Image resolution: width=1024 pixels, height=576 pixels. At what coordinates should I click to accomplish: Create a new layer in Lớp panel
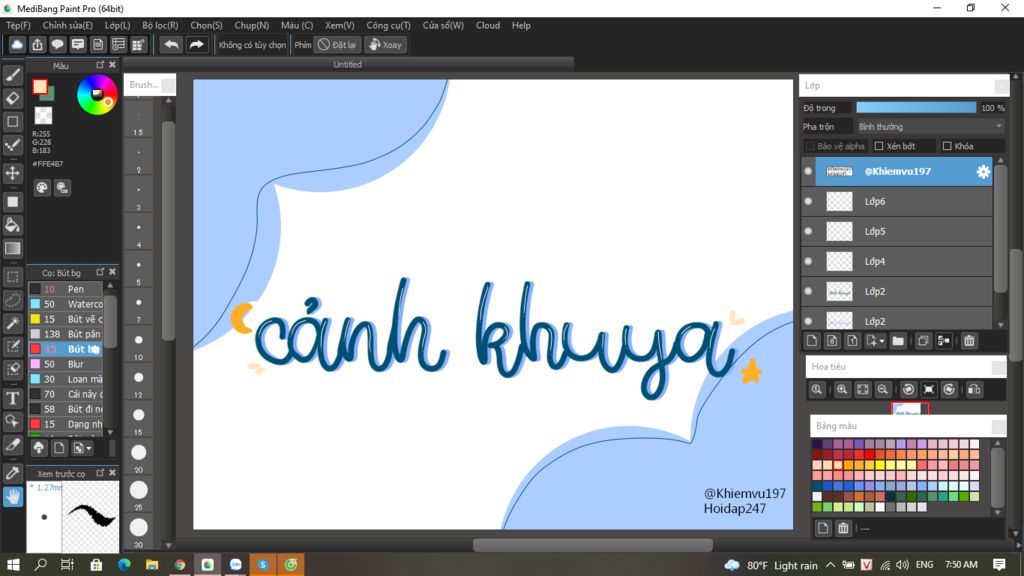pos(812,340)
